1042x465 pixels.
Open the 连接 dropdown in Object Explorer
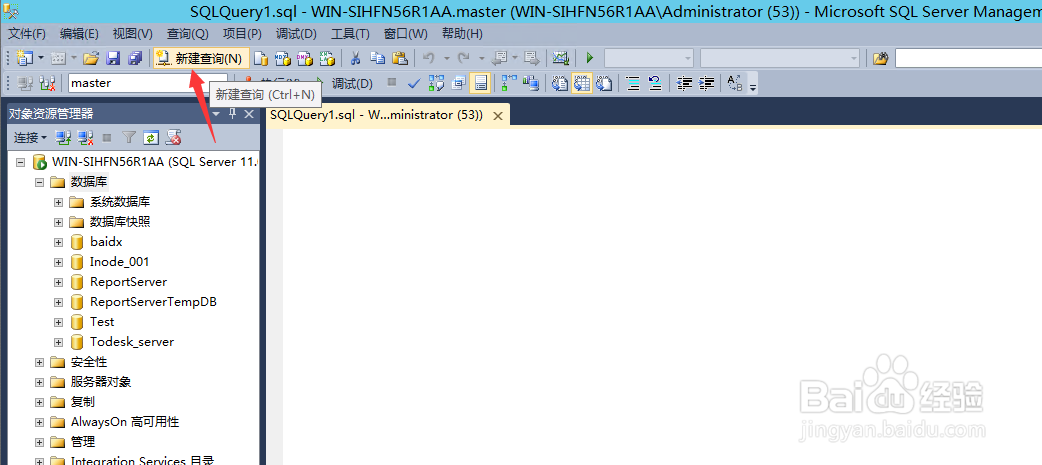(31, 138)
